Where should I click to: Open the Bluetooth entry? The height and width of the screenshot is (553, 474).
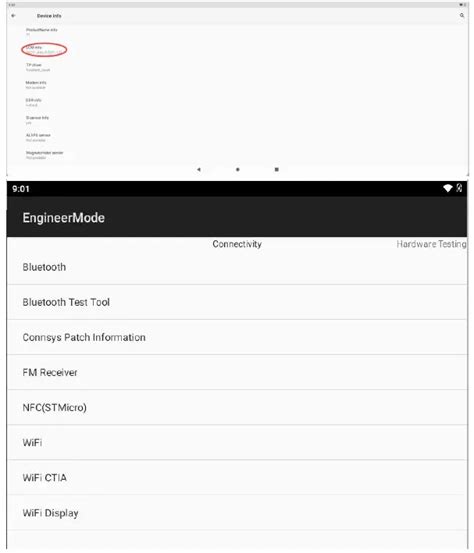(237, 267)
